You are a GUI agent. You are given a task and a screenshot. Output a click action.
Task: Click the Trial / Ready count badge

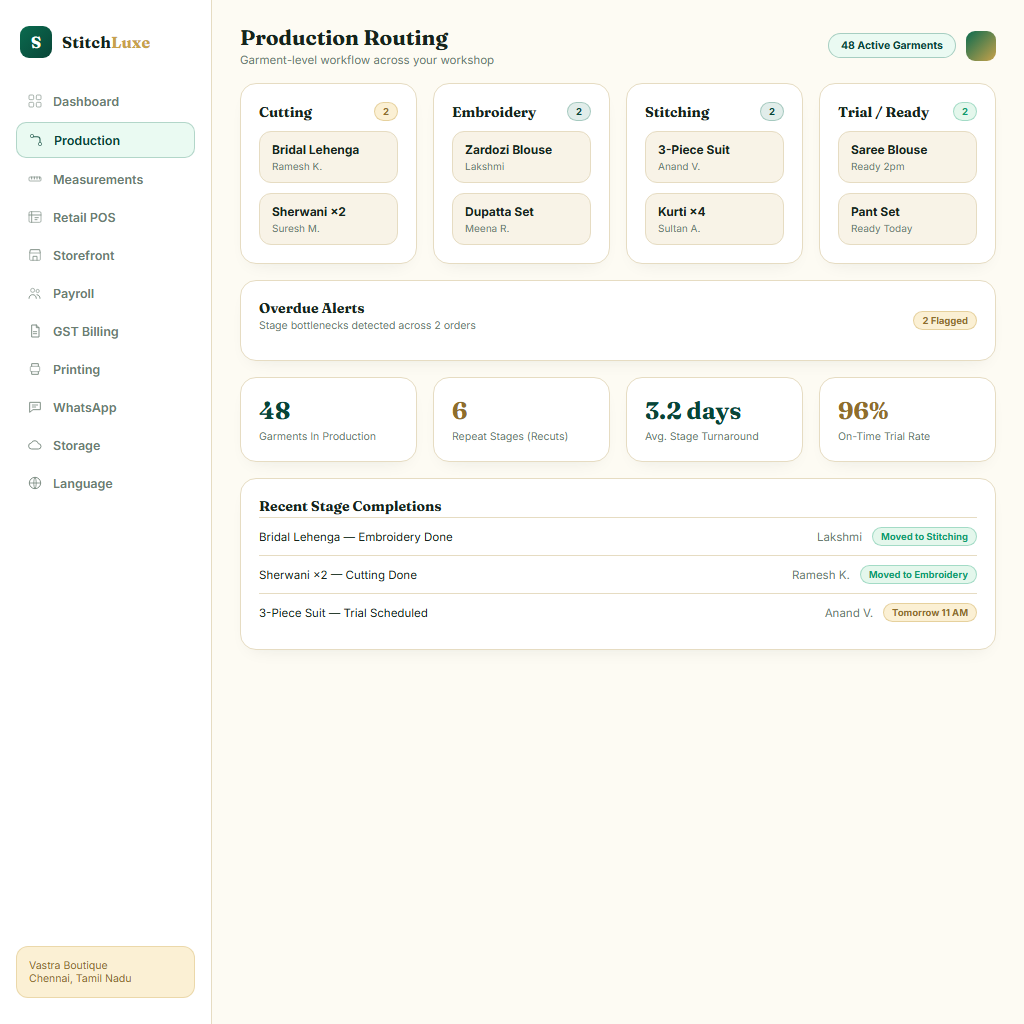coord(965,112)
